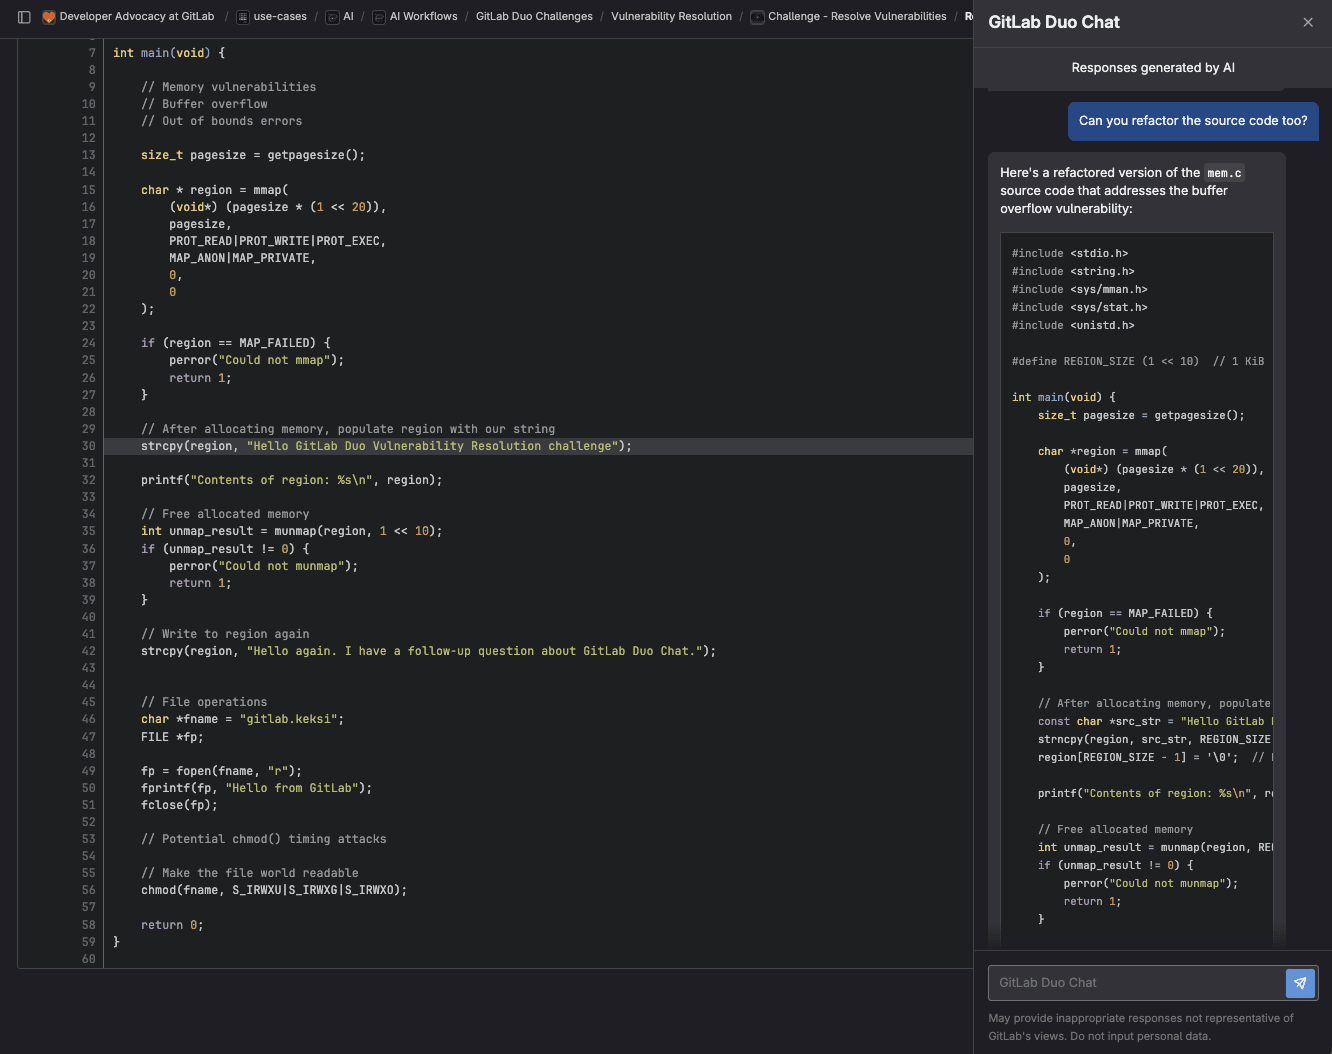Click 'const char *src_str' line in chat

coord(1155,722)
